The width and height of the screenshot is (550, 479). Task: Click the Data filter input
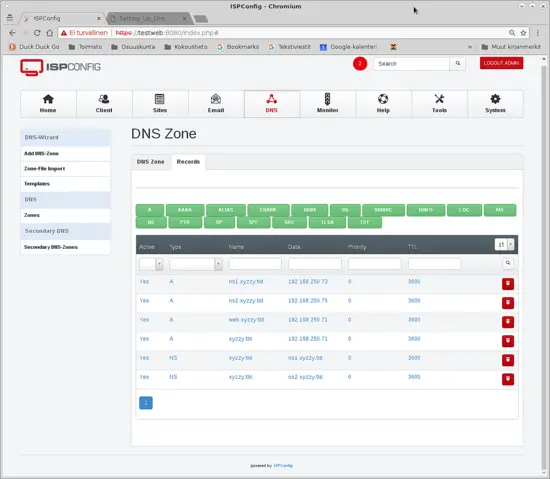(x=315, y=264)
